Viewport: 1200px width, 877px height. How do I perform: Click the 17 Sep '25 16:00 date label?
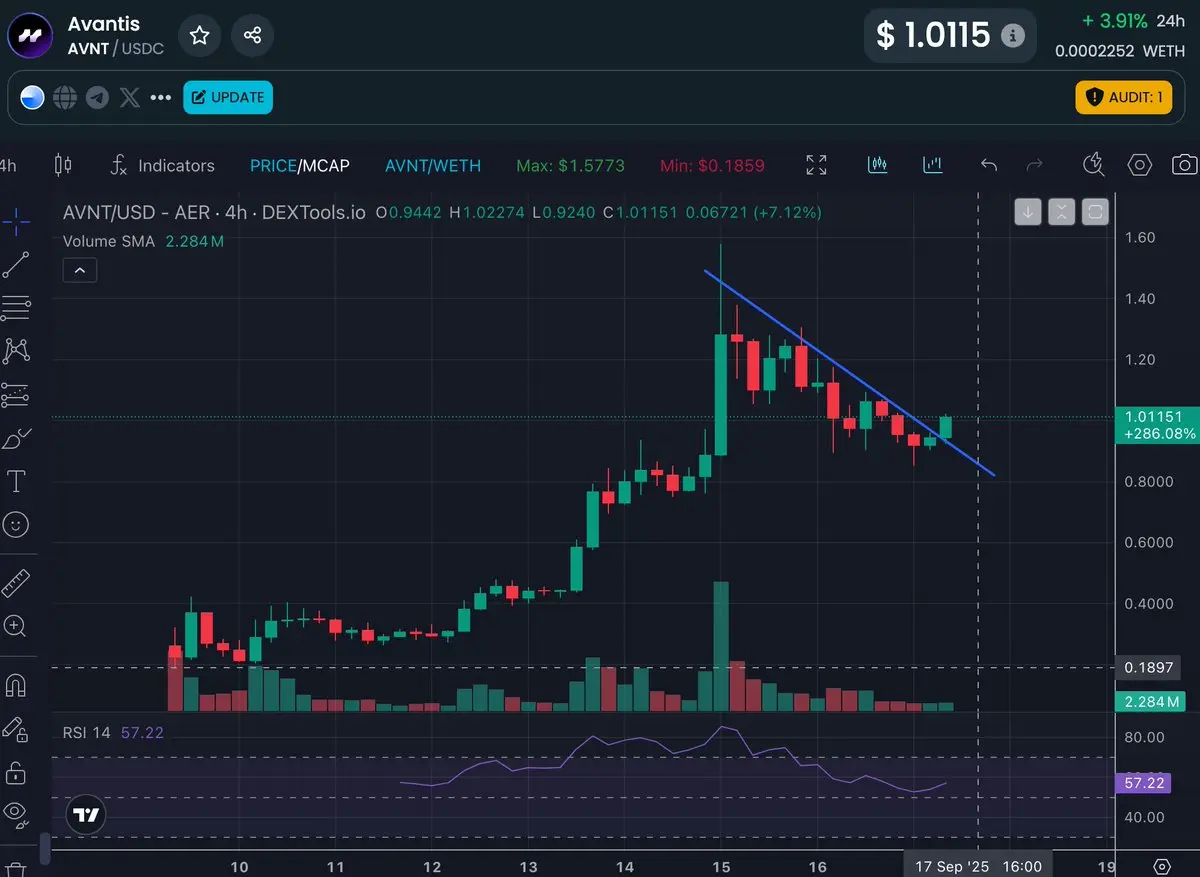pos(978,866)
